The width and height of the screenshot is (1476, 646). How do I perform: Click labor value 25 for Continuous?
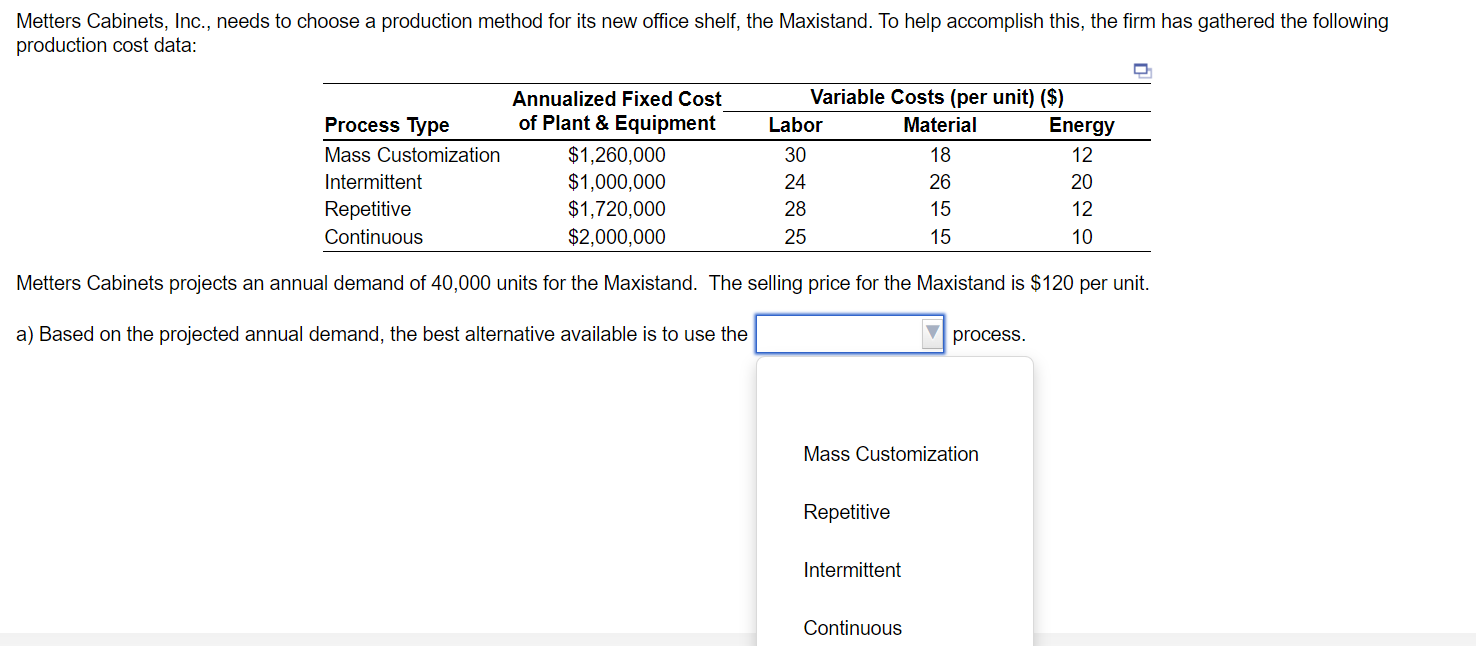pyautogui.click(x=795, y=237)
